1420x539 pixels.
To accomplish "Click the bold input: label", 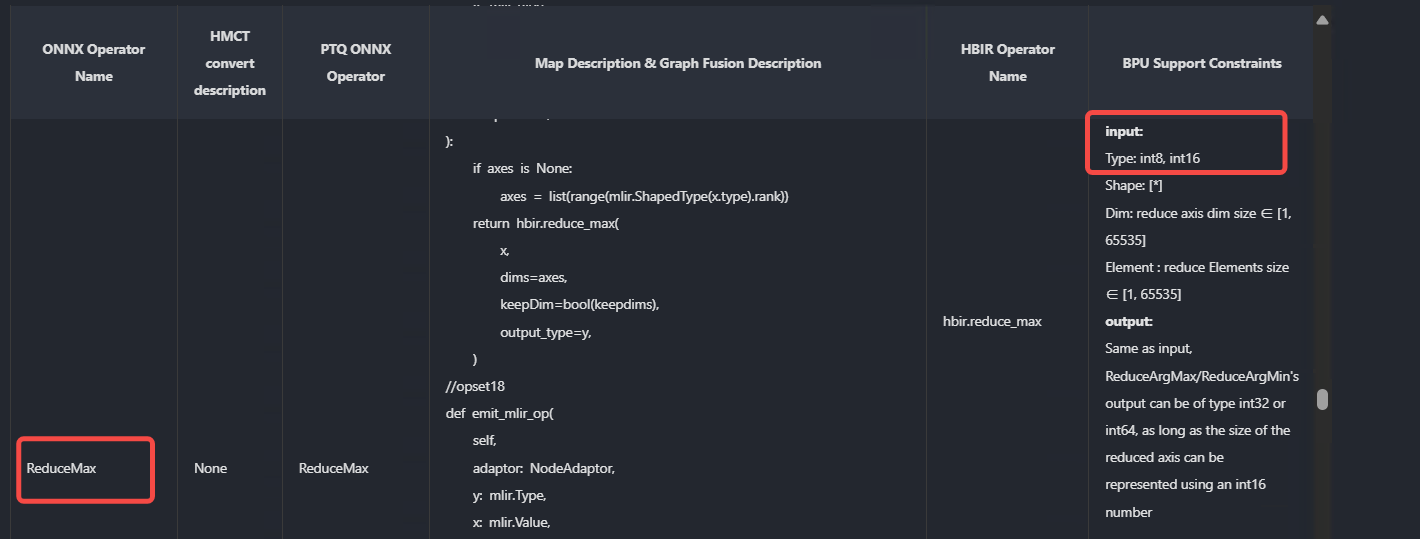I will pos(1124,131).
